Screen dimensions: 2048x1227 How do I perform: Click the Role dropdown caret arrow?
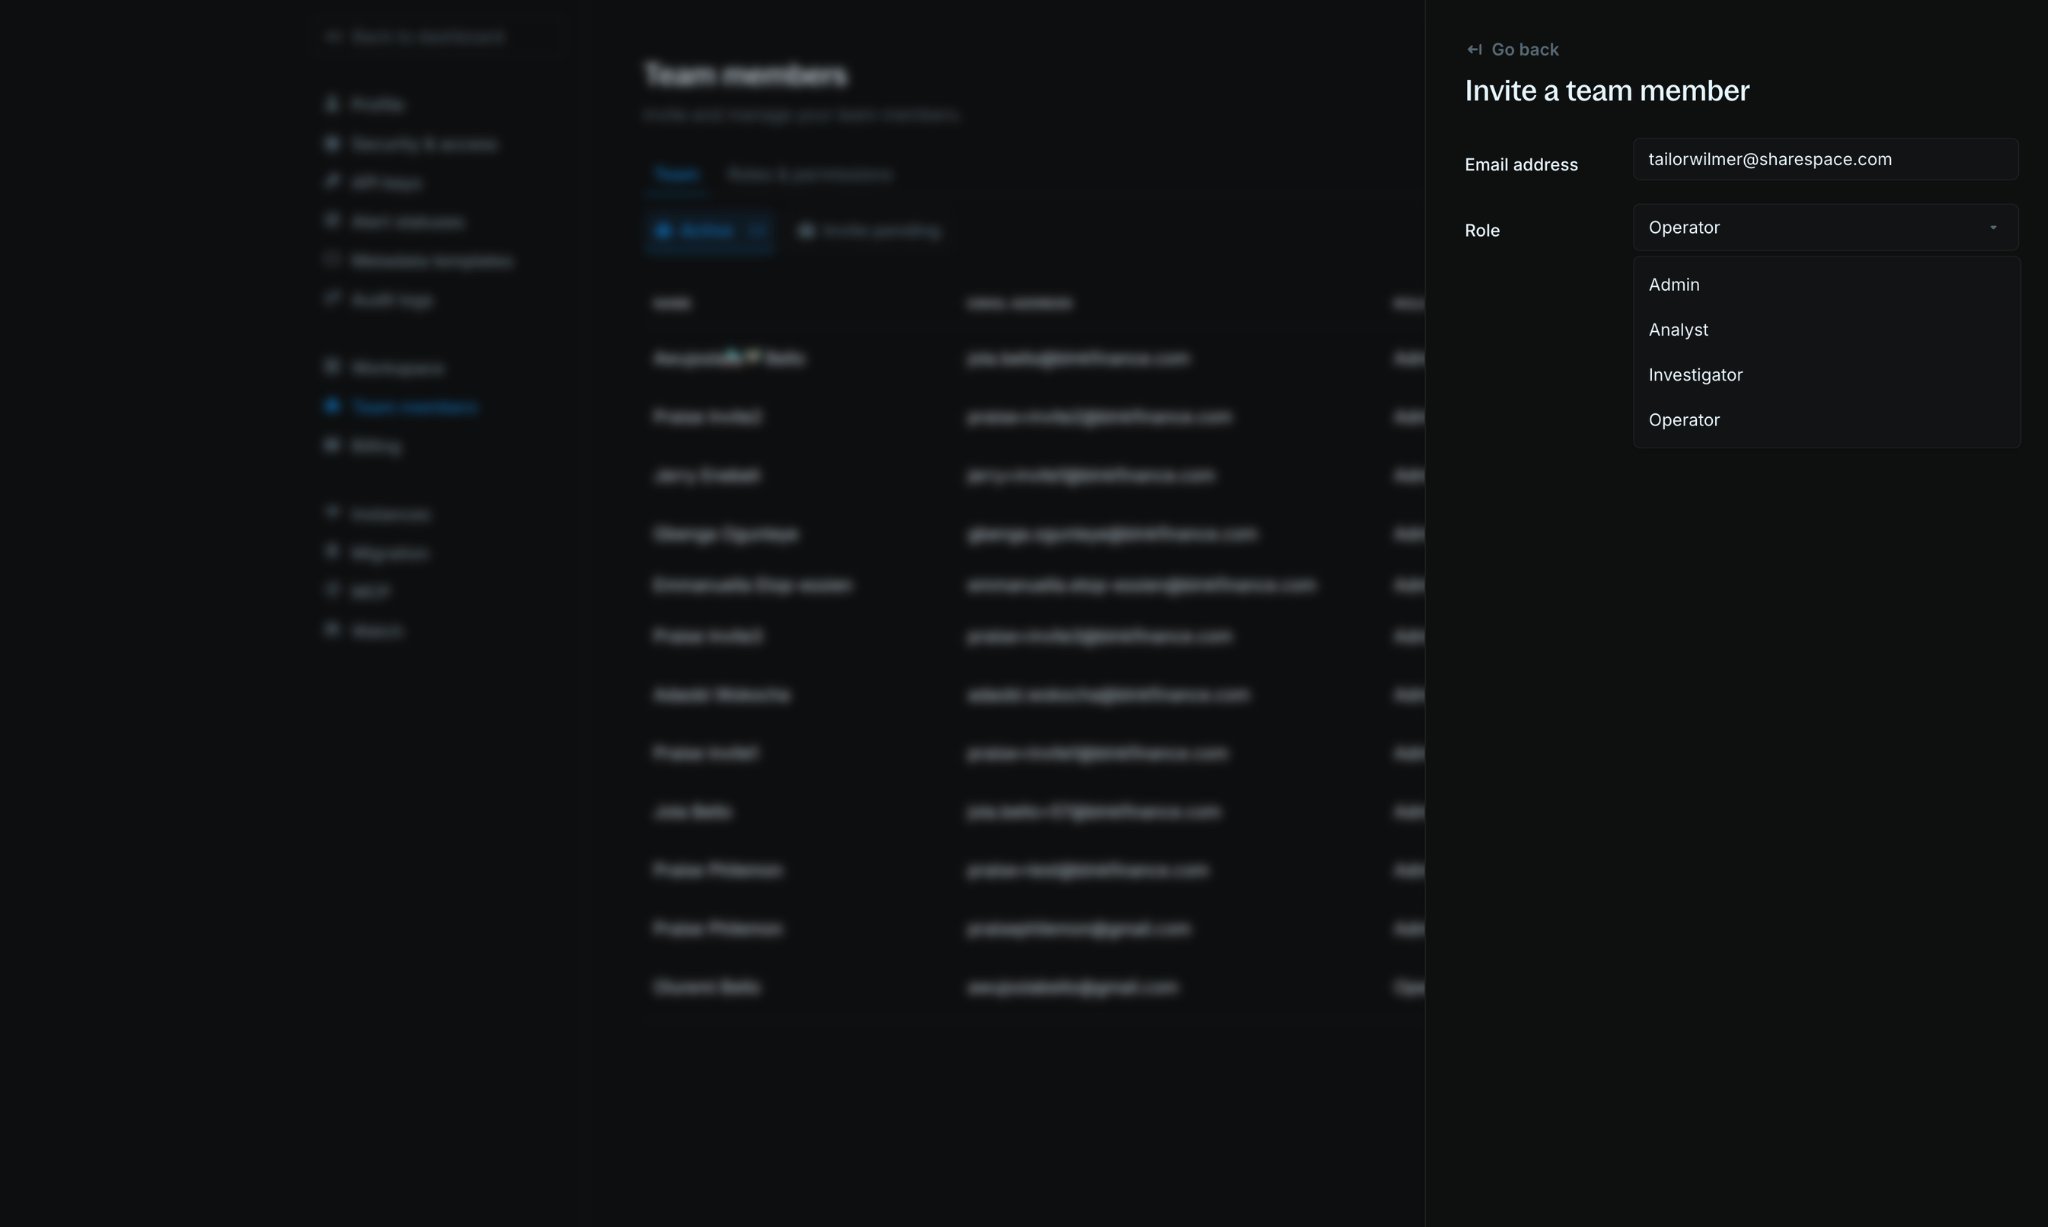tap(1992, 228)
